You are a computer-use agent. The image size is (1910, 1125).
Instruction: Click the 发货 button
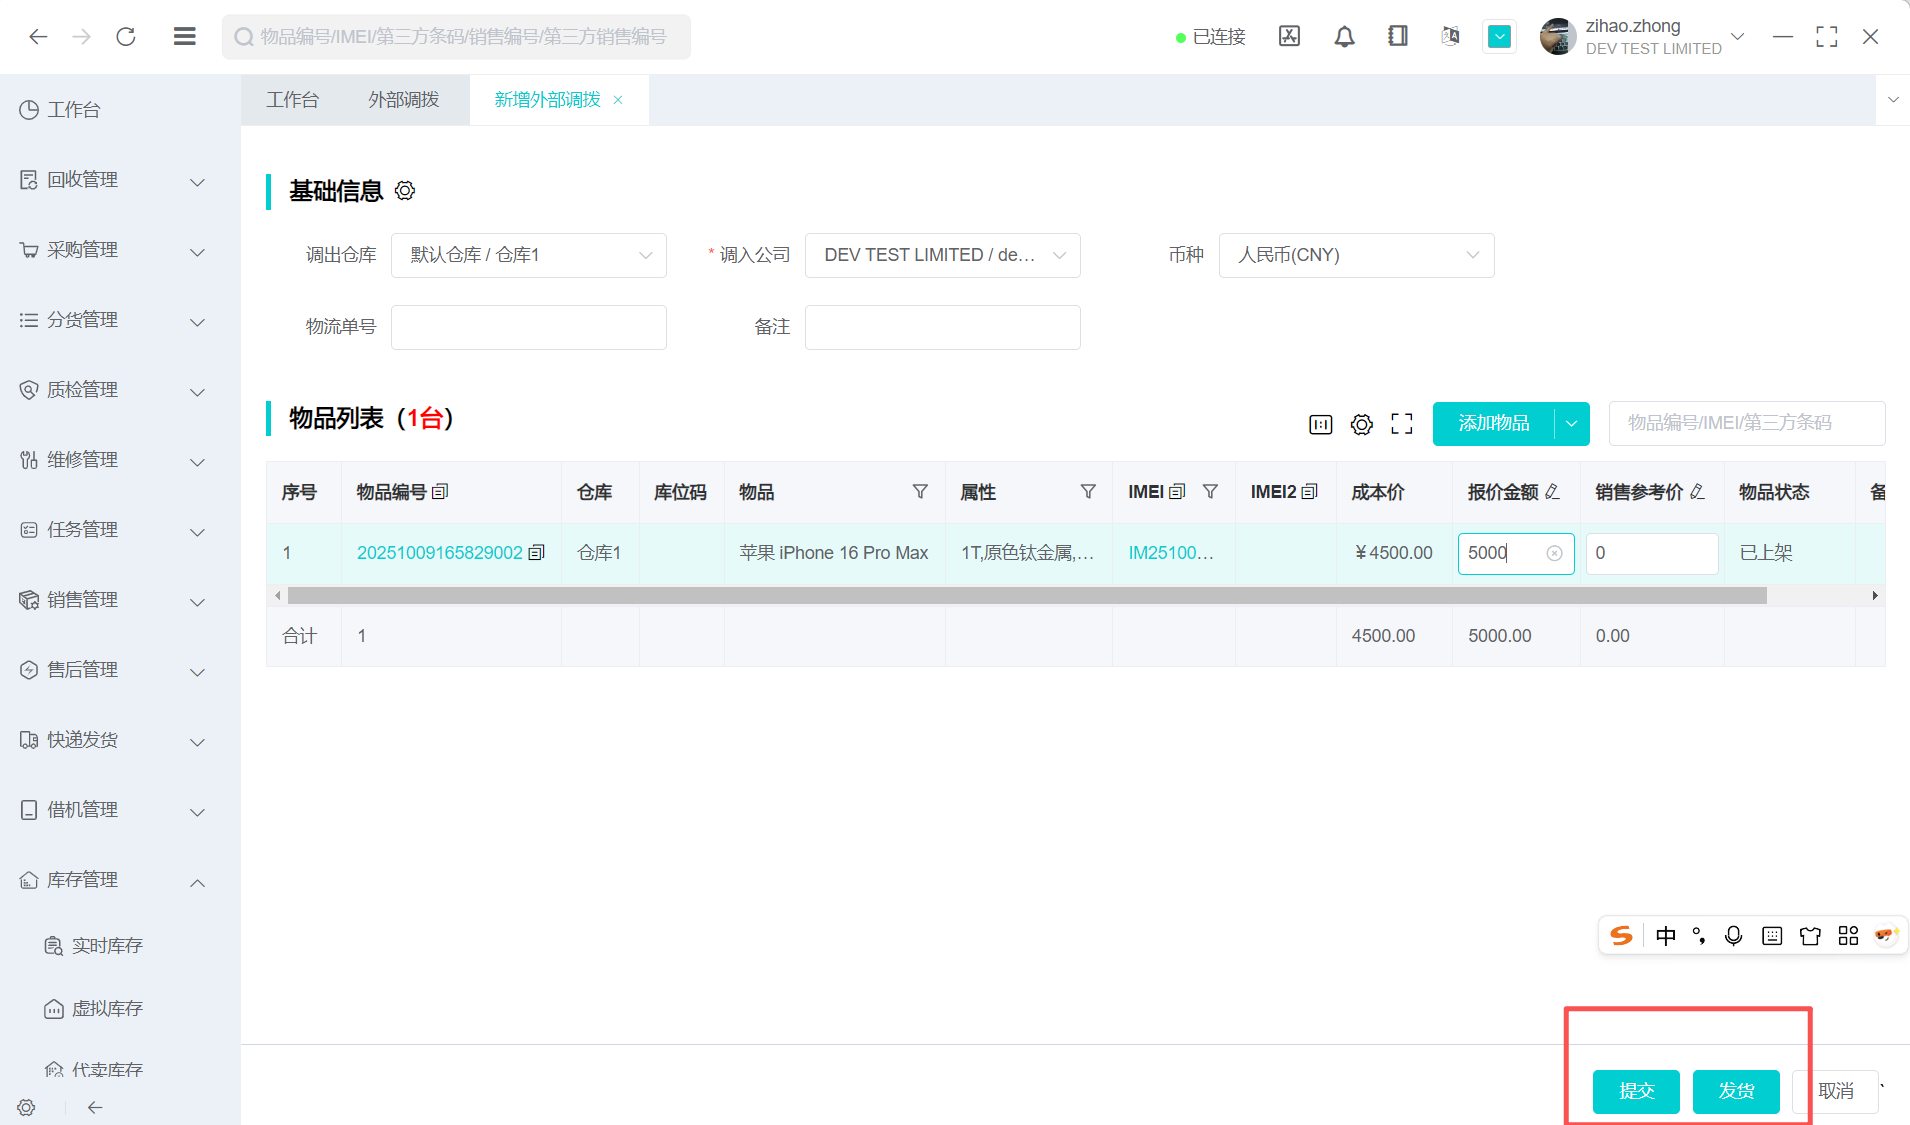pos(1736,1091)
